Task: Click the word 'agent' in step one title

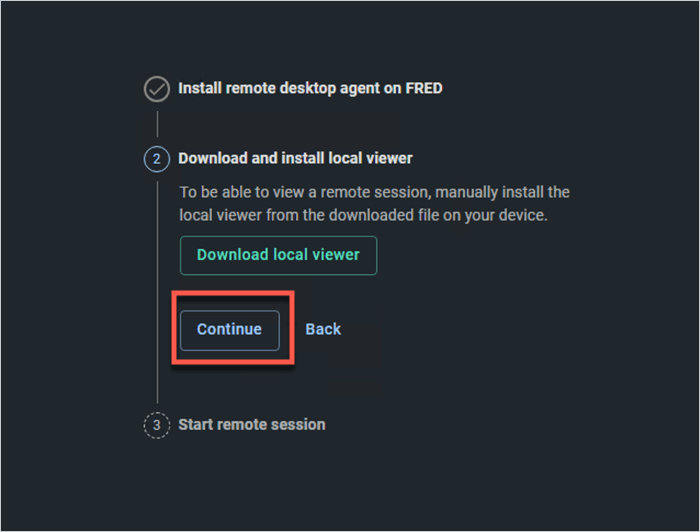Action: [356, 88]
